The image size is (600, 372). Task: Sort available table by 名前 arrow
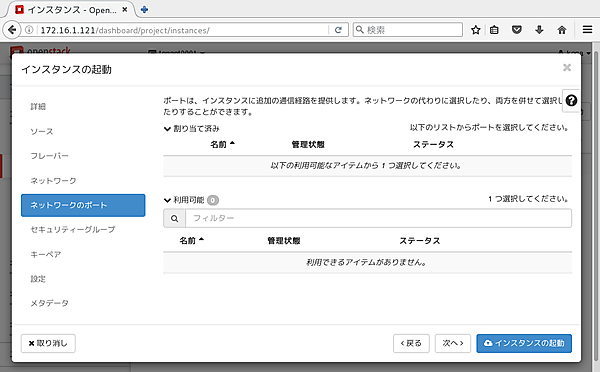point(201,240)
